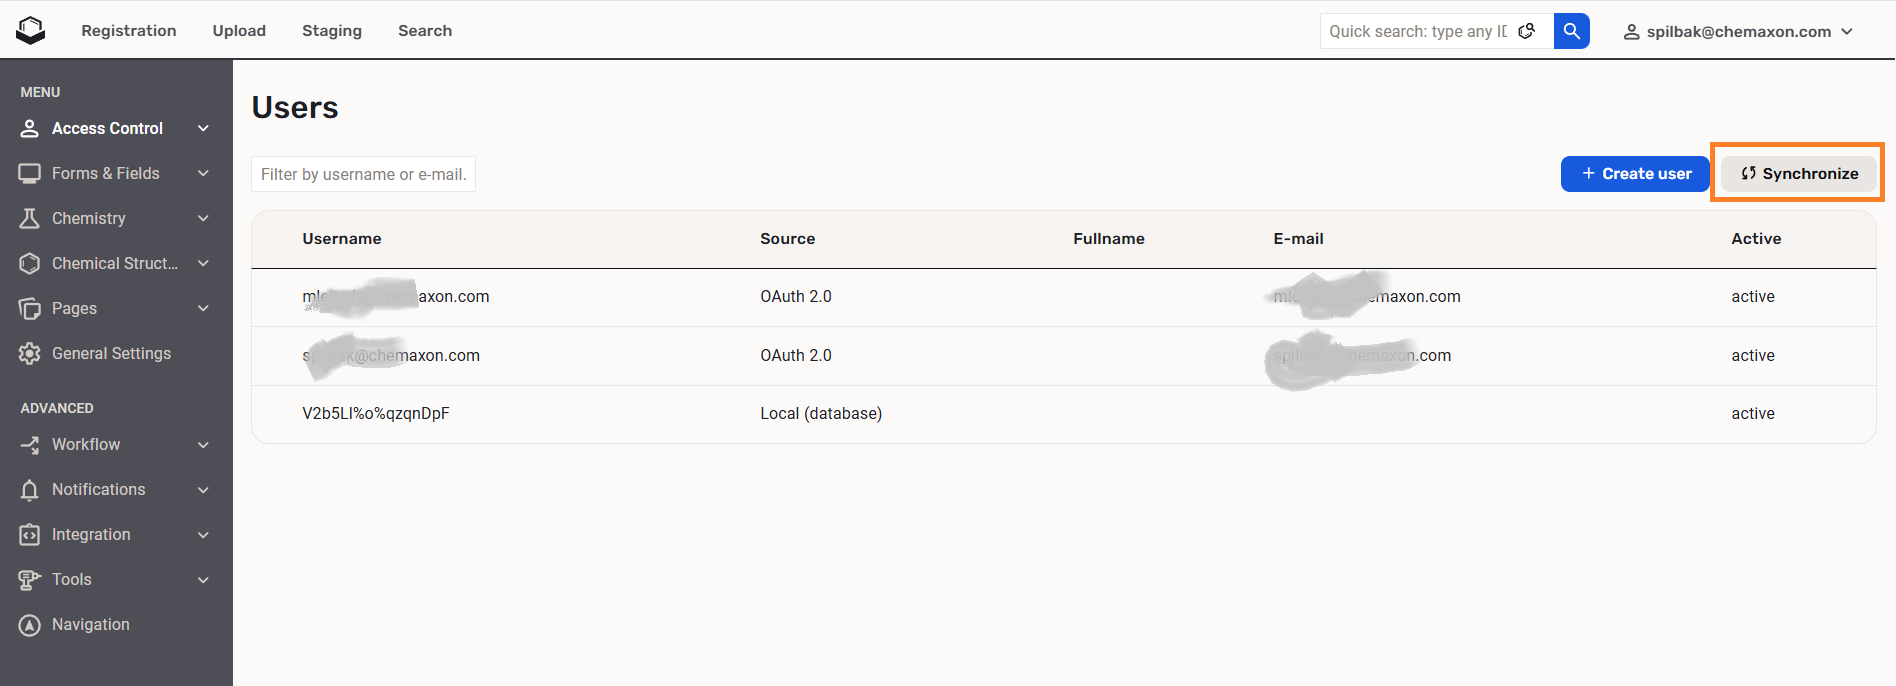
Task: Go to the Staging page
Action: coord(332,31)
